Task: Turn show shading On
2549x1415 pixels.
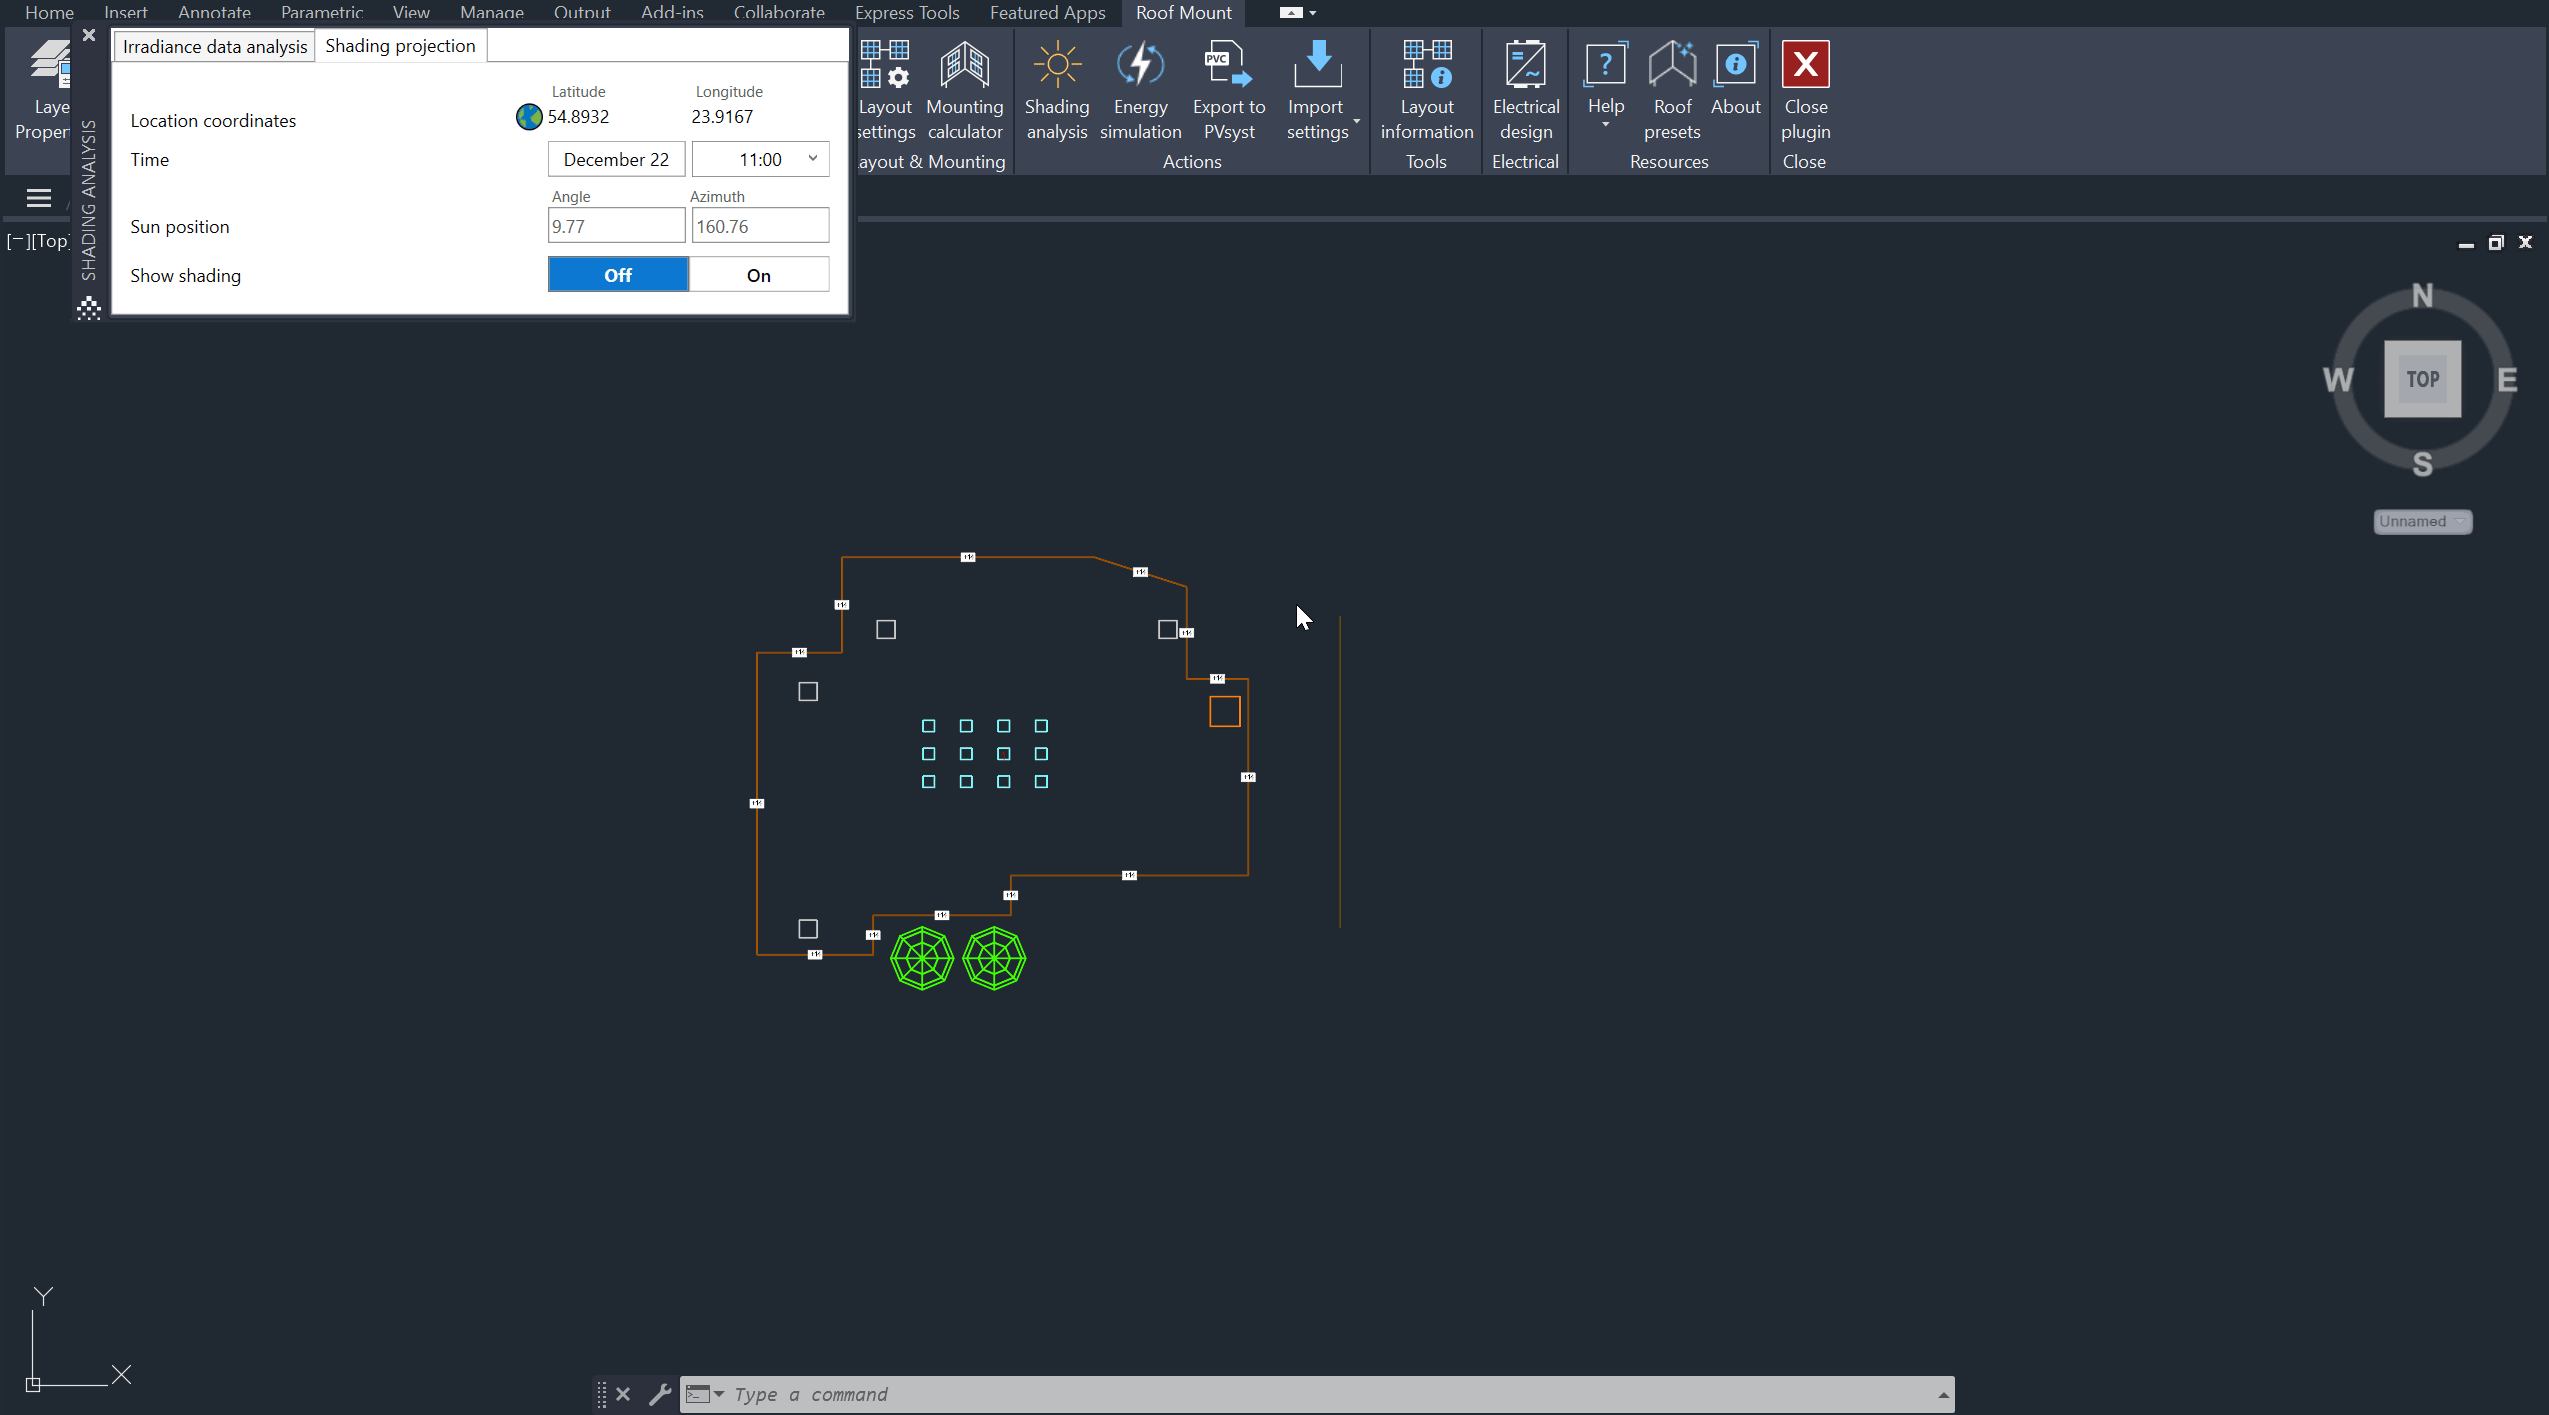Action: click(758, 275)
